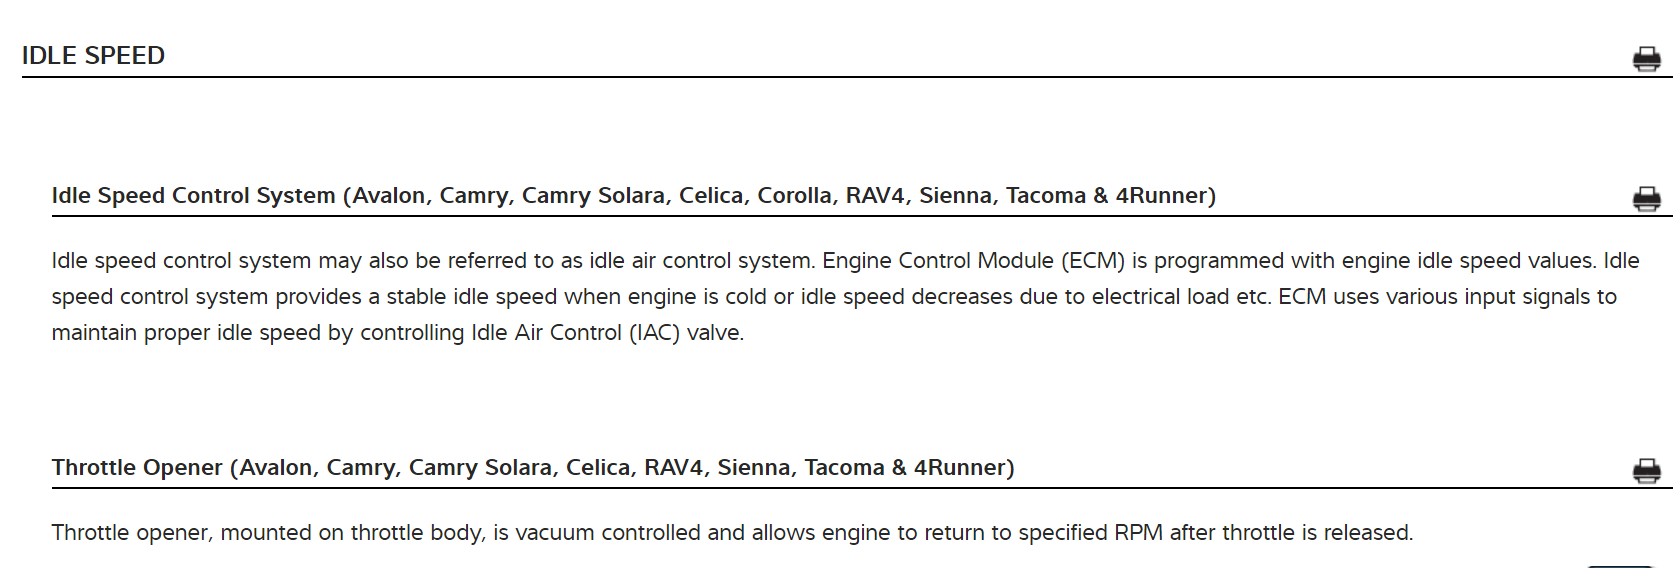Click "Corolla" in the Idle Speed Control heading
This screenshot has height=568, width=1673.
tap(794, 196)
